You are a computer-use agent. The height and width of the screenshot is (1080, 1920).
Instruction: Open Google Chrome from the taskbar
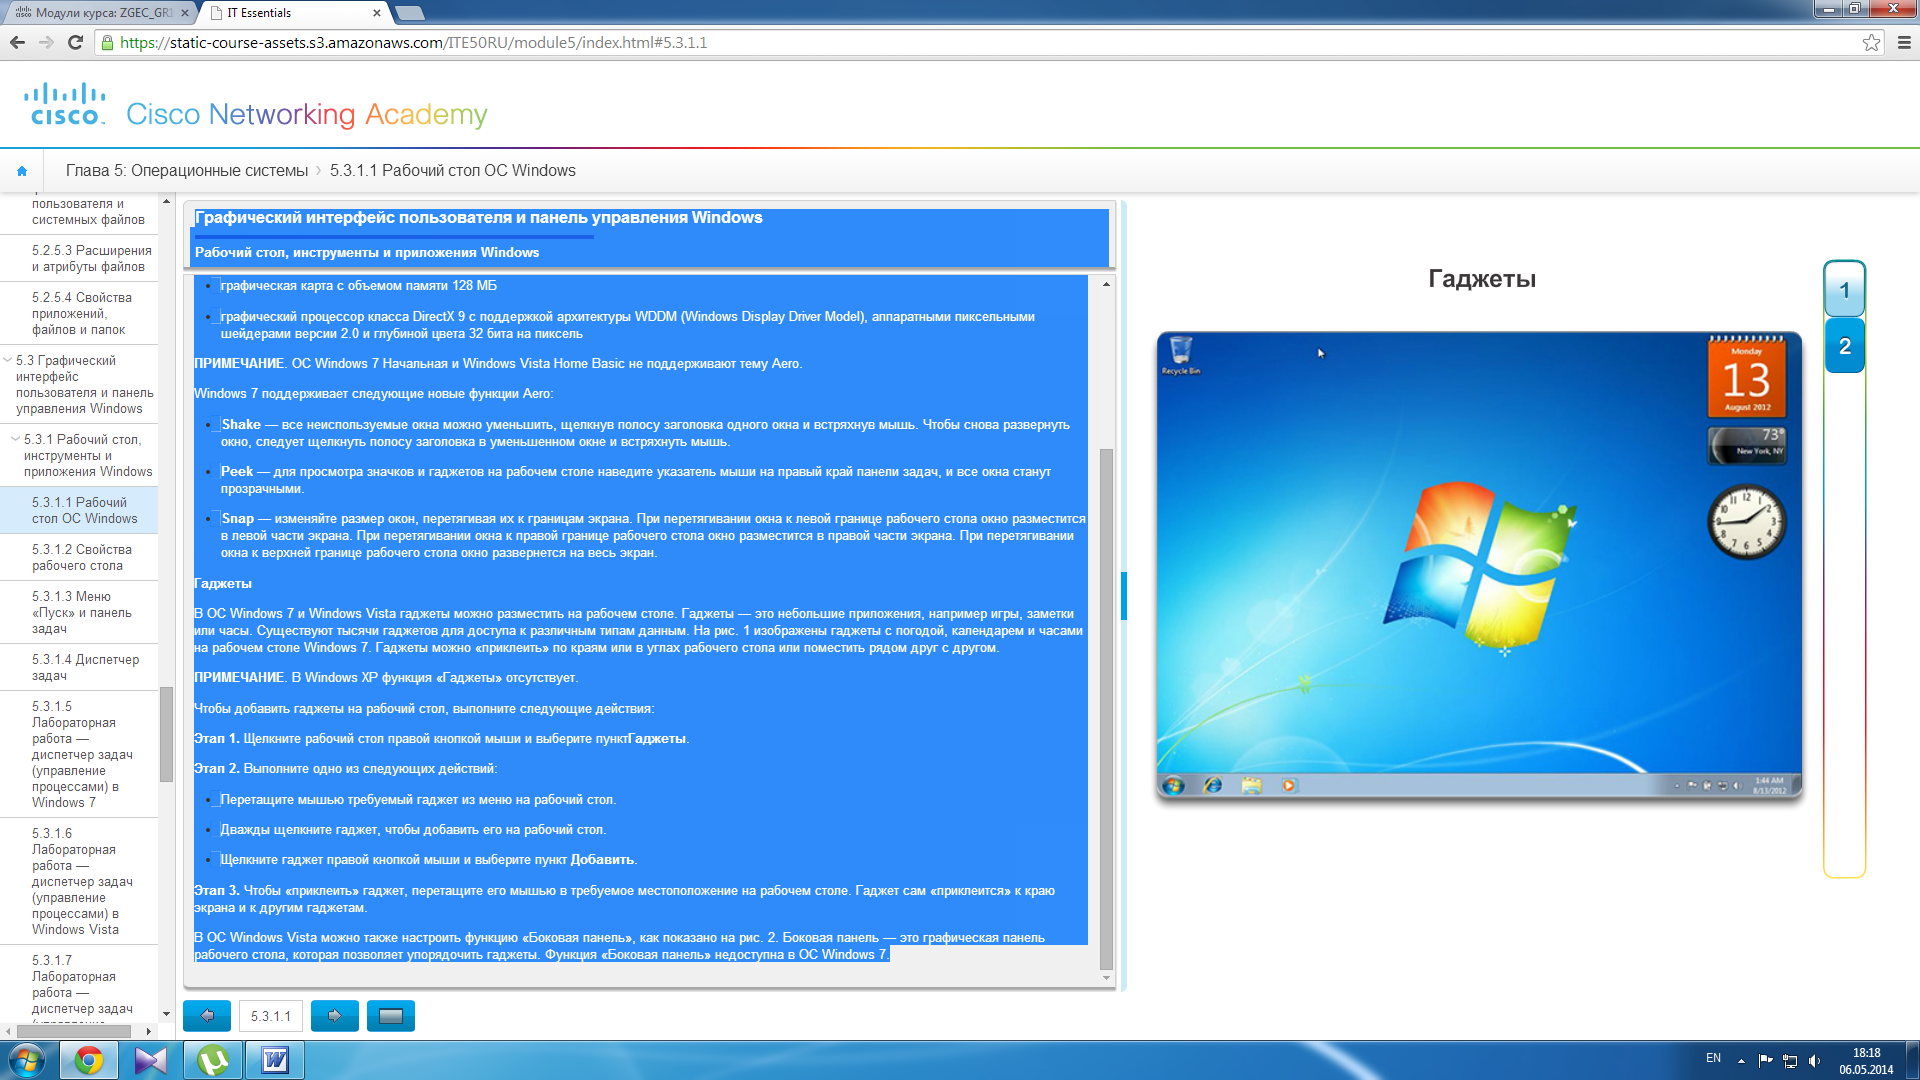[x=89, y=1060]
